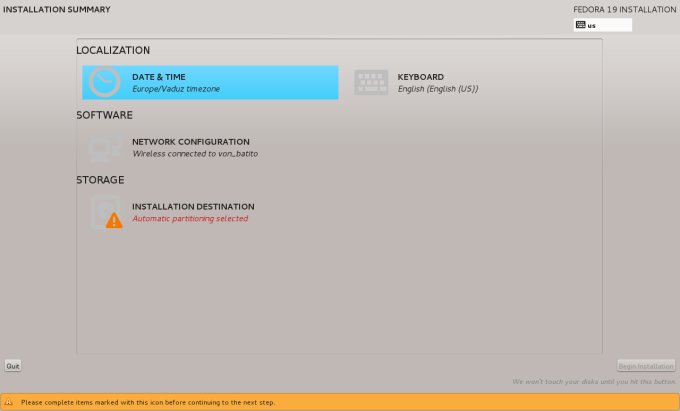This screenshot has height=411, width=680.
Task: Click the We won't touch your disks note
Action: 594,382
